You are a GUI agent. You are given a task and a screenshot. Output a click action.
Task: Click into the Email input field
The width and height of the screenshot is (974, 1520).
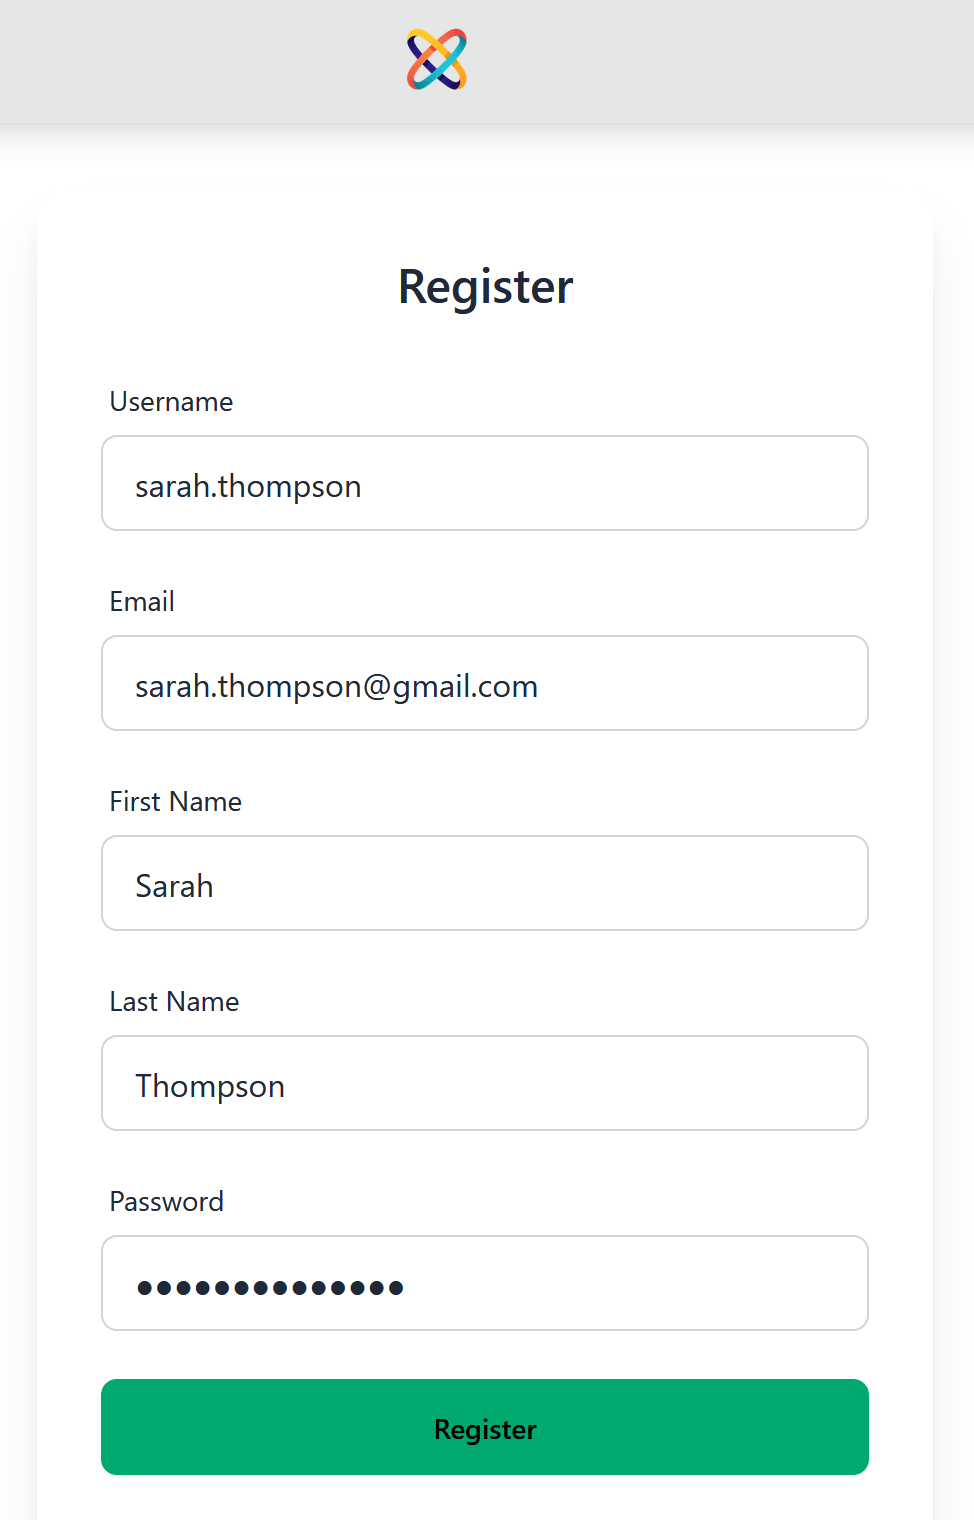pyautogui.click(x=700, y=684)
